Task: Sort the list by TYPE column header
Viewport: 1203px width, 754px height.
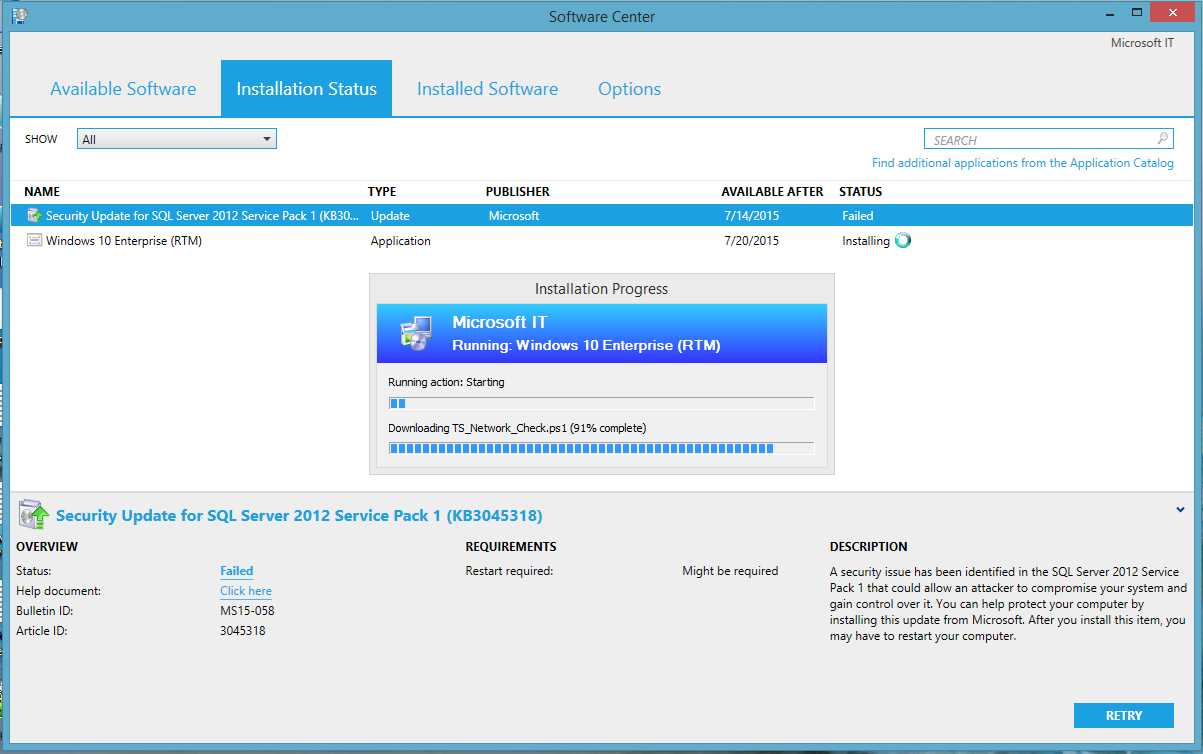Action: pos(382,191)
